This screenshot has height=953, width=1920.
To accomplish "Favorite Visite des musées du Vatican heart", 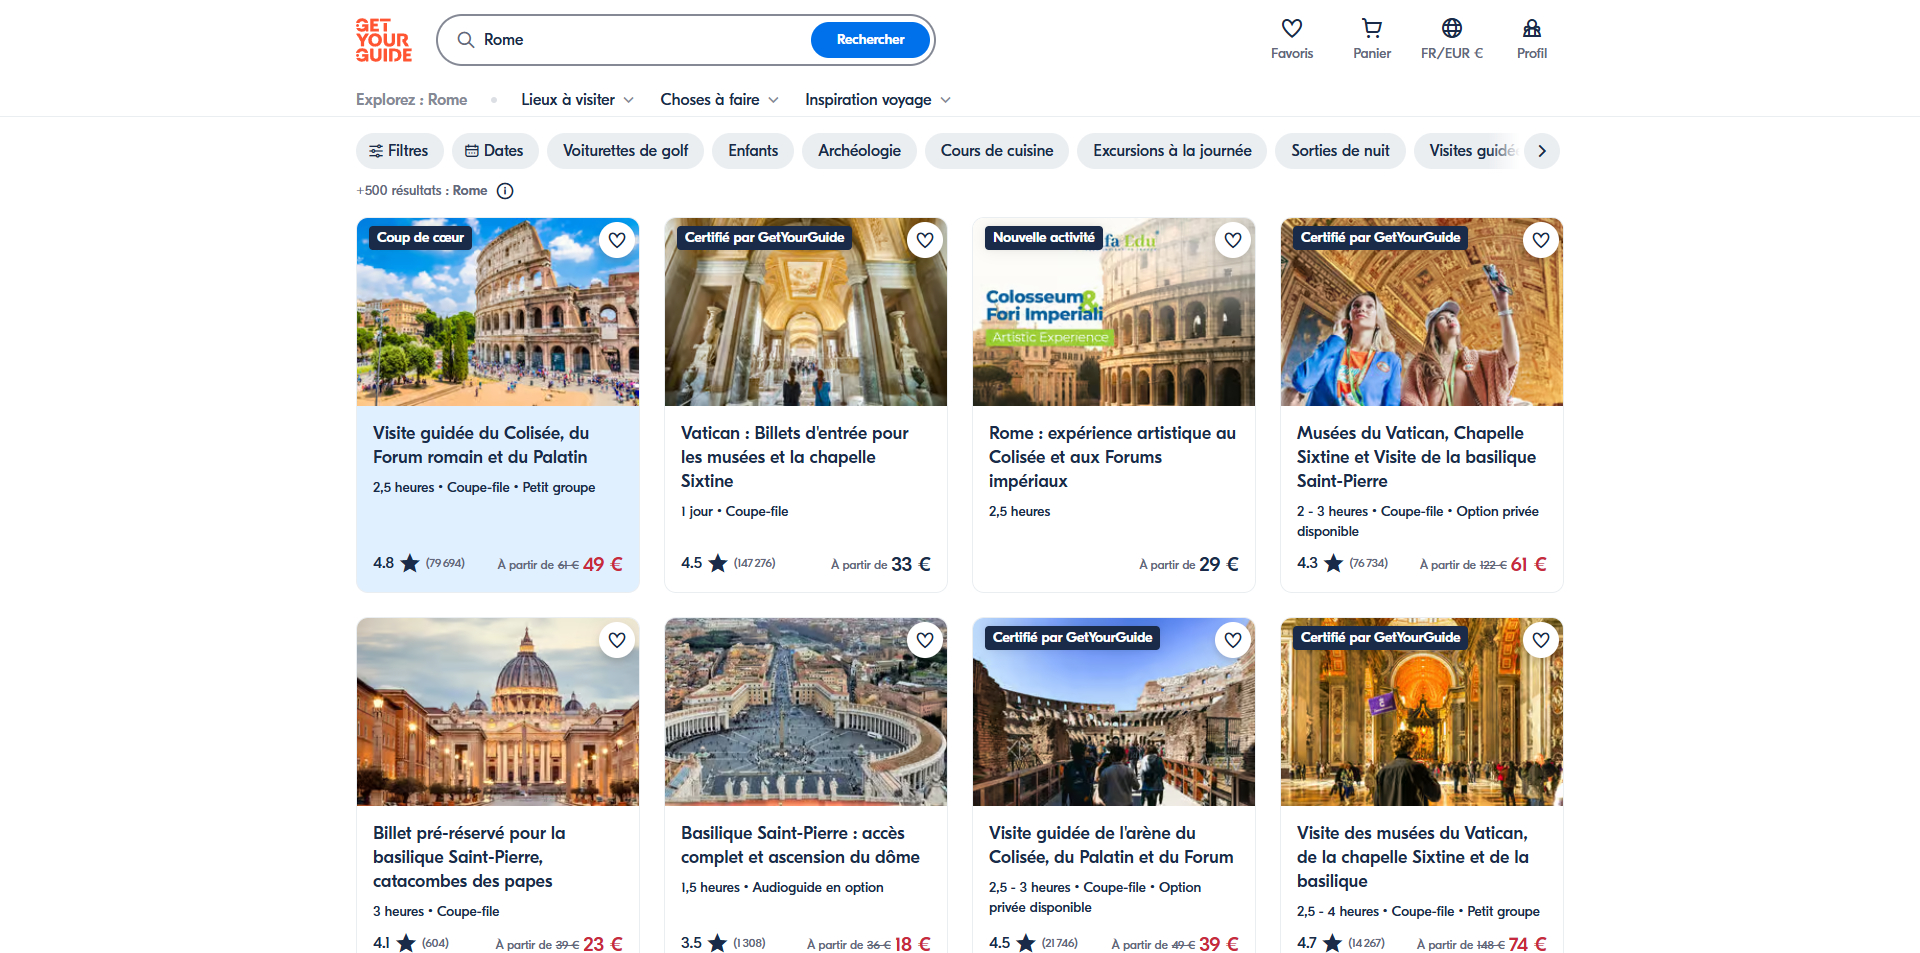I will [x=1541, y=640].
